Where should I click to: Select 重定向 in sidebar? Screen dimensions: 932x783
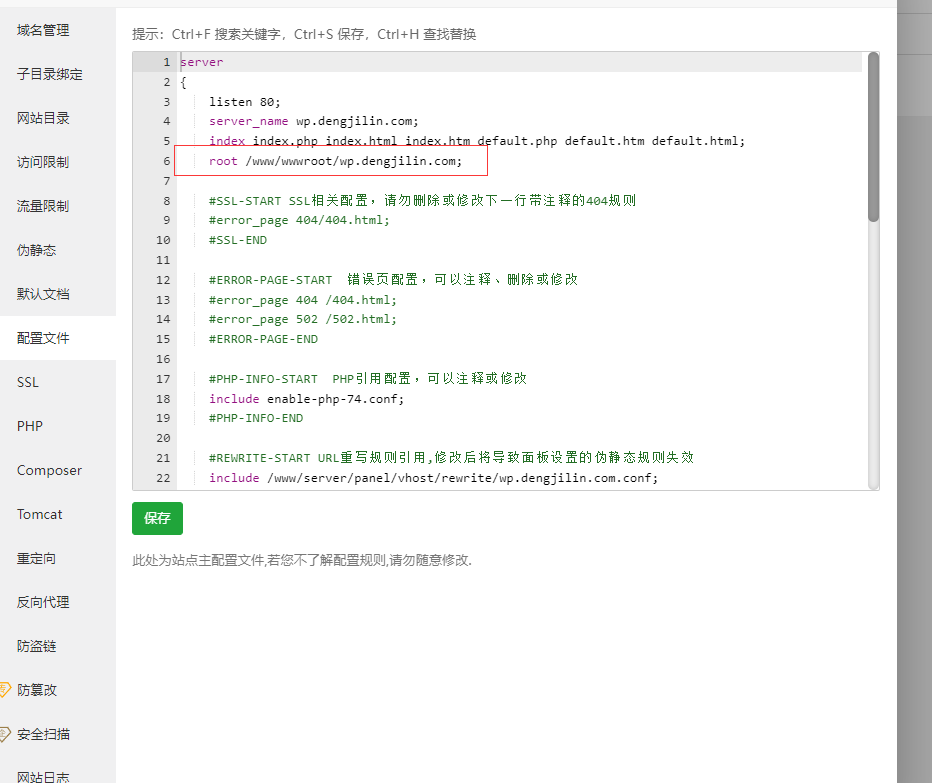coord(36,558)
